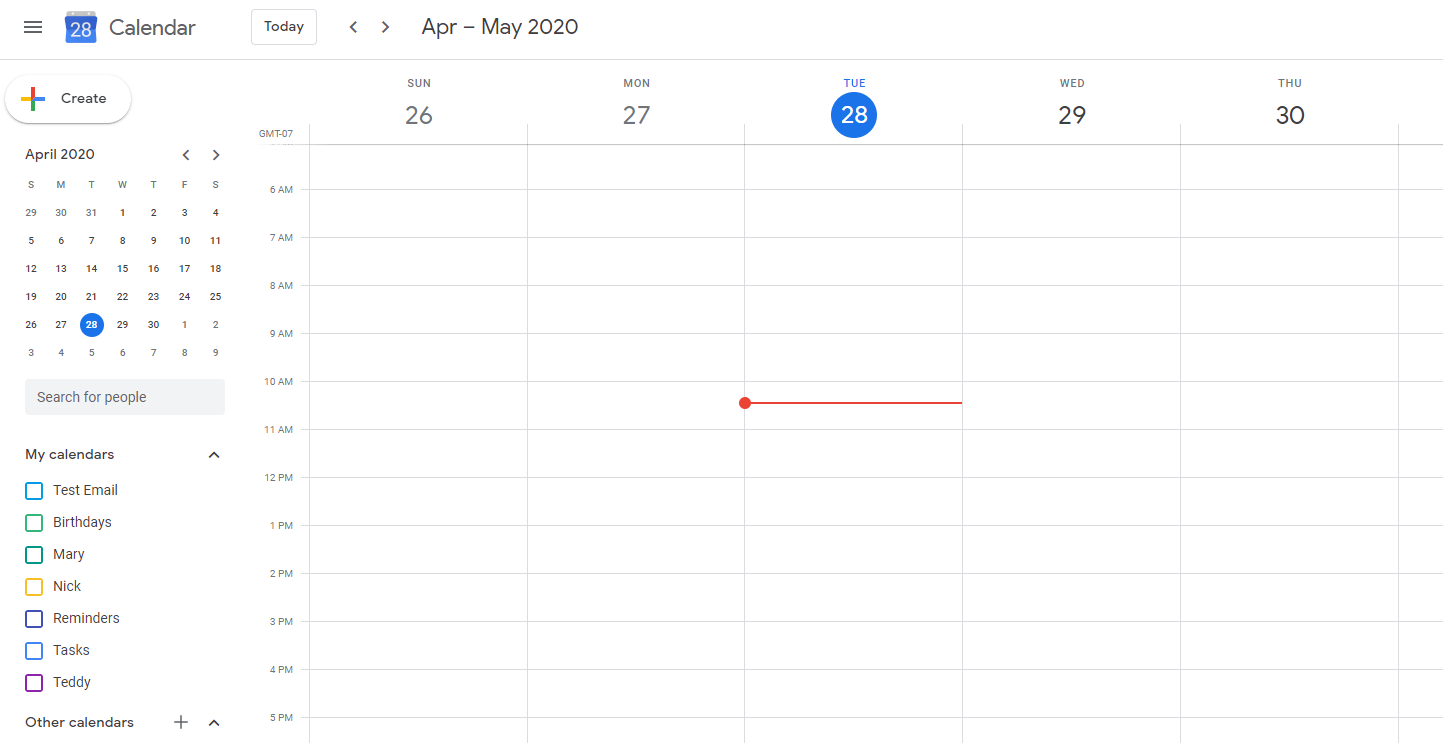Toggle the Teddy calendar checkbox
The image size is (1443, 743).
pyautogui.click(x=34, y=683)
